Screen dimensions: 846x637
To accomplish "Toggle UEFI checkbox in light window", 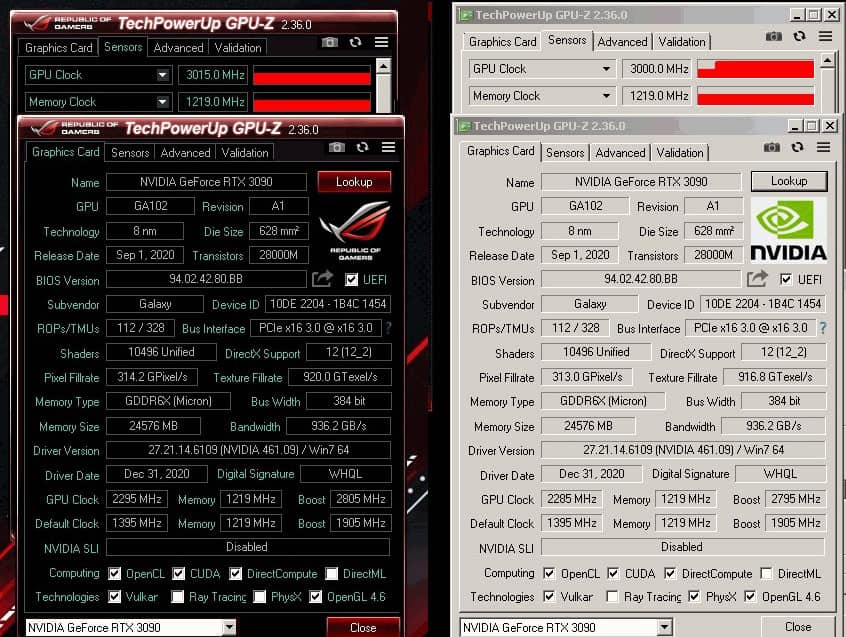I will point(786,279).
